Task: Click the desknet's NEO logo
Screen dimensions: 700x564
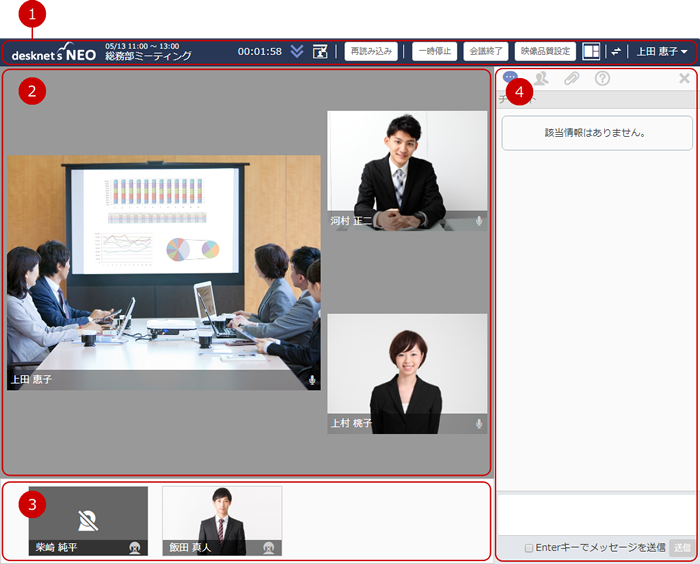Action: [x=54, y=51]
